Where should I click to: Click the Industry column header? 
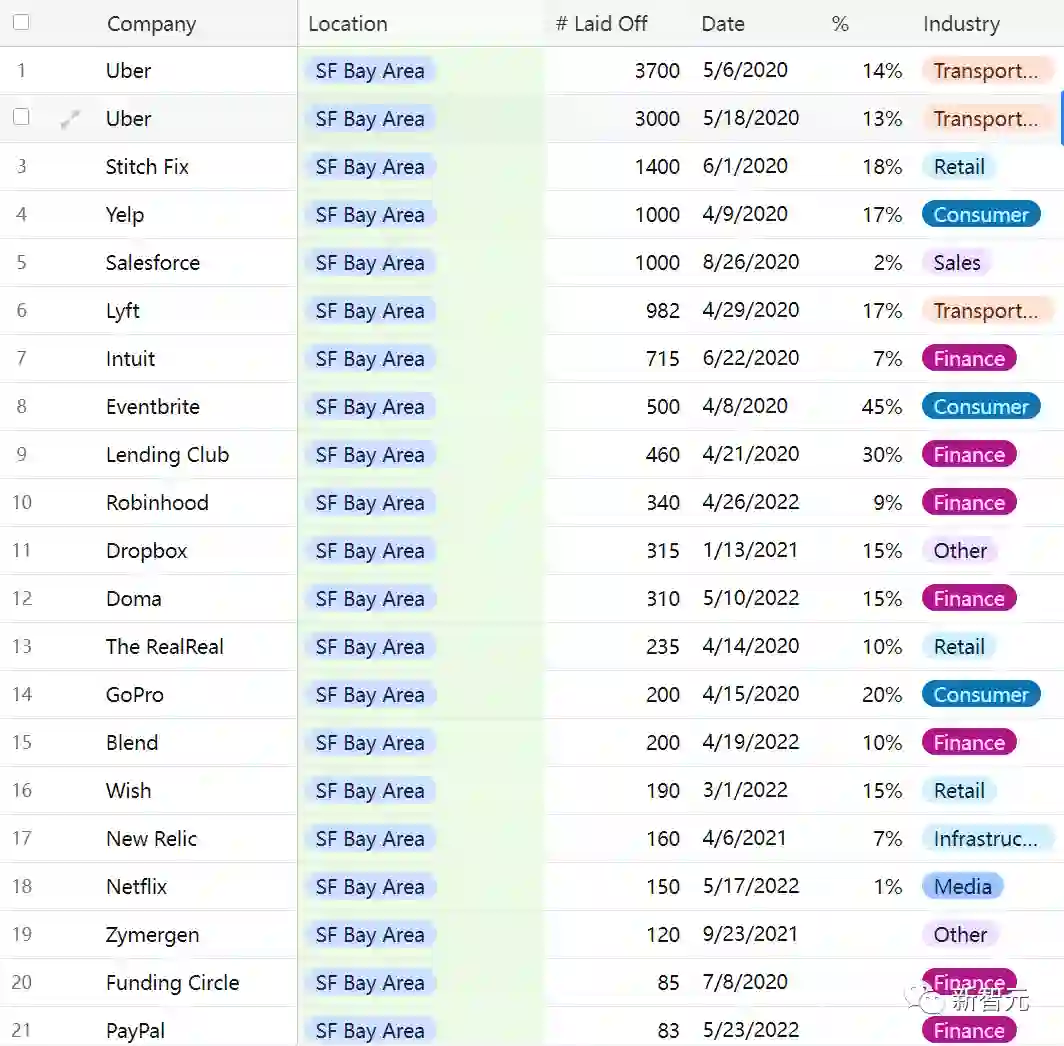pyautogui.click(x=961, y=24)
